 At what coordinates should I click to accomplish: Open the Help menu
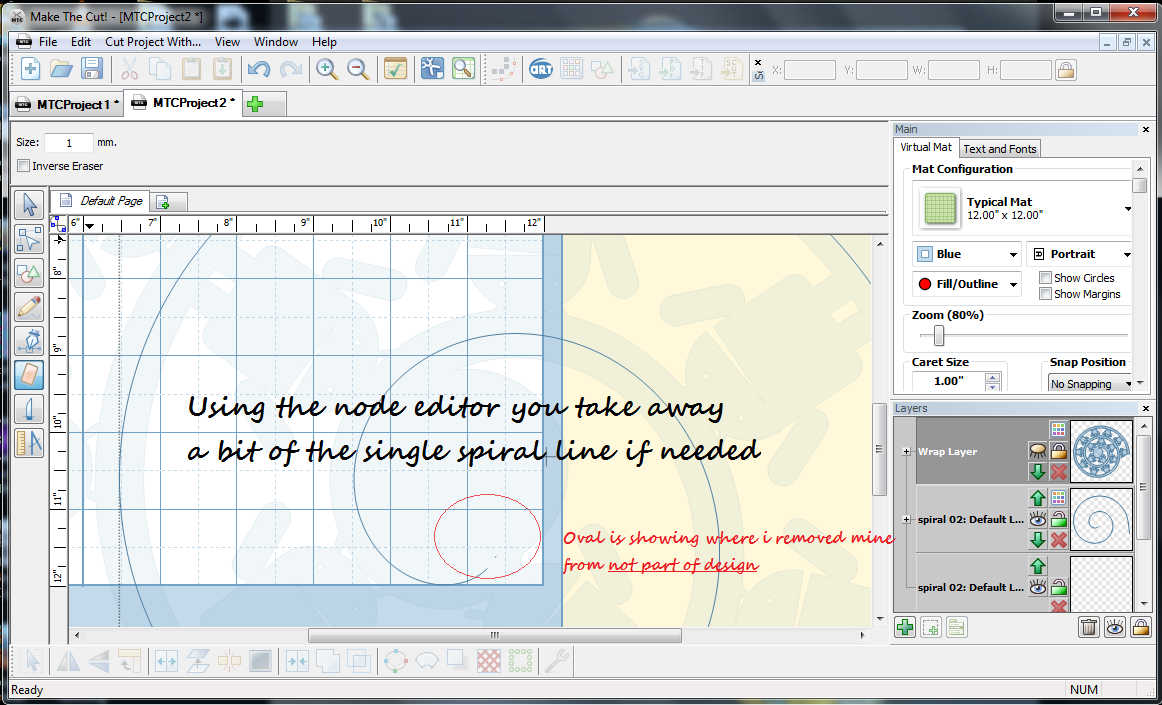[x=324, y=42]
